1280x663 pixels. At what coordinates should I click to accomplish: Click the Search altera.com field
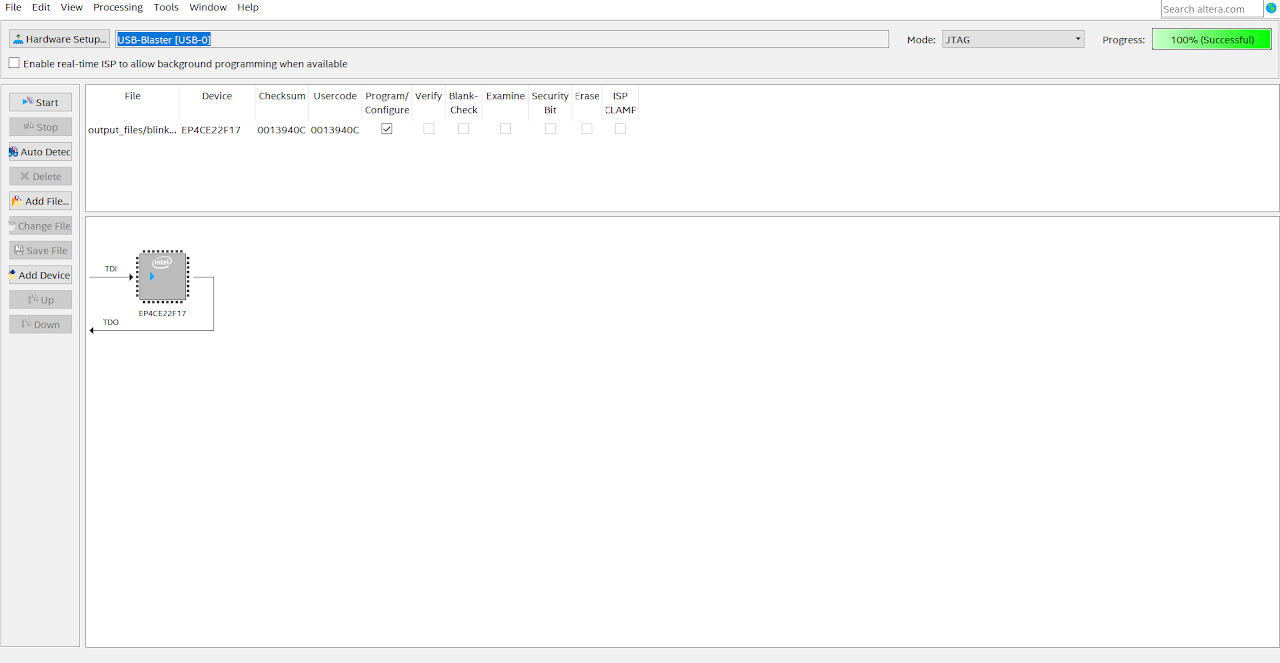pyautogui.click(x=1211, y=9)
